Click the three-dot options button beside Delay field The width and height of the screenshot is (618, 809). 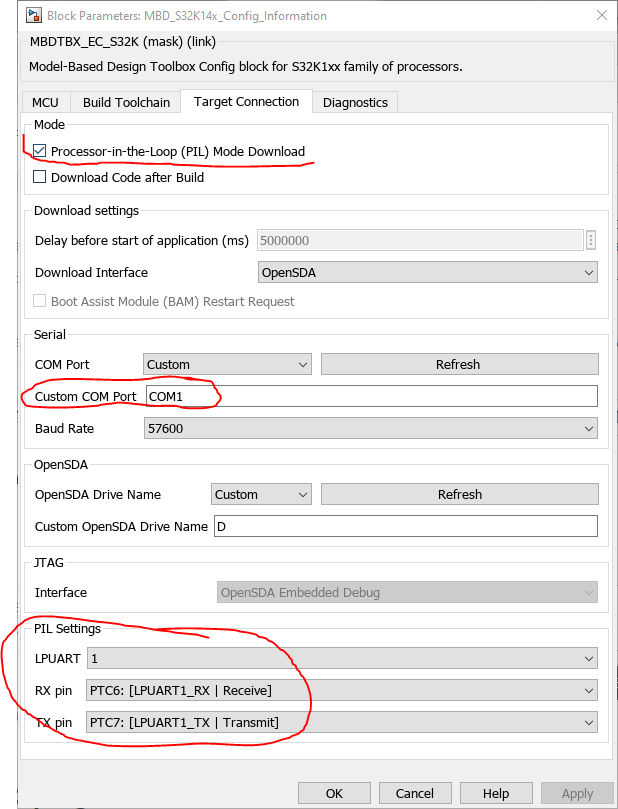click(591, 240)
